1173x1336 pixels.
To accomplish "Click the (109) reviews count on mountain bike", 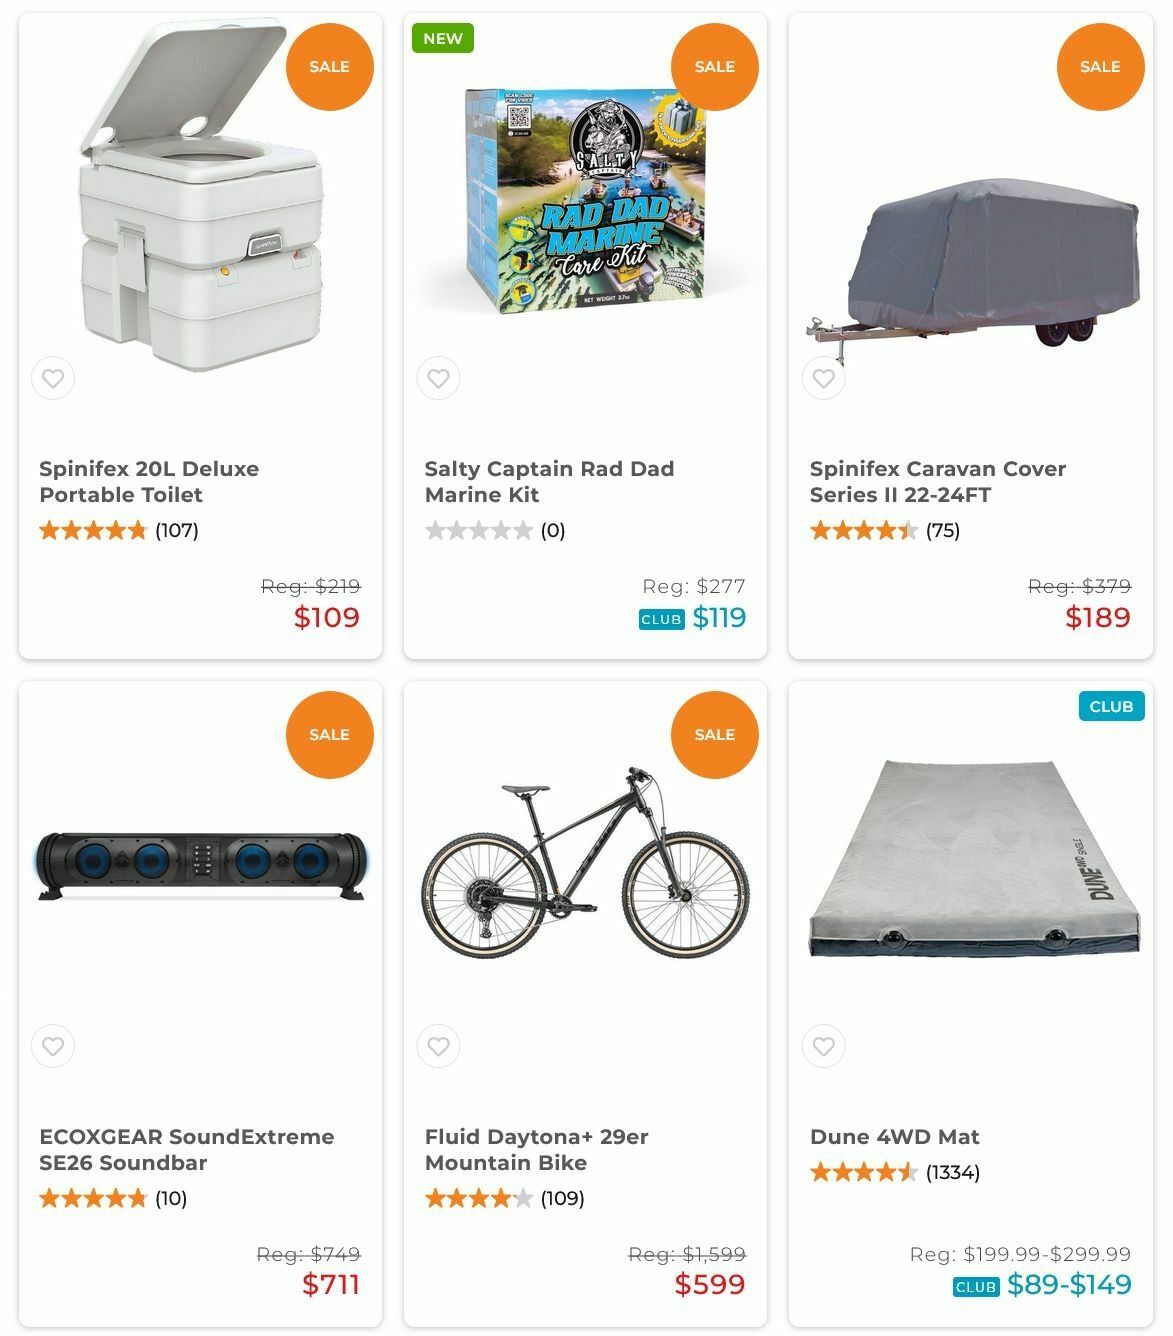I will 562,1198.
